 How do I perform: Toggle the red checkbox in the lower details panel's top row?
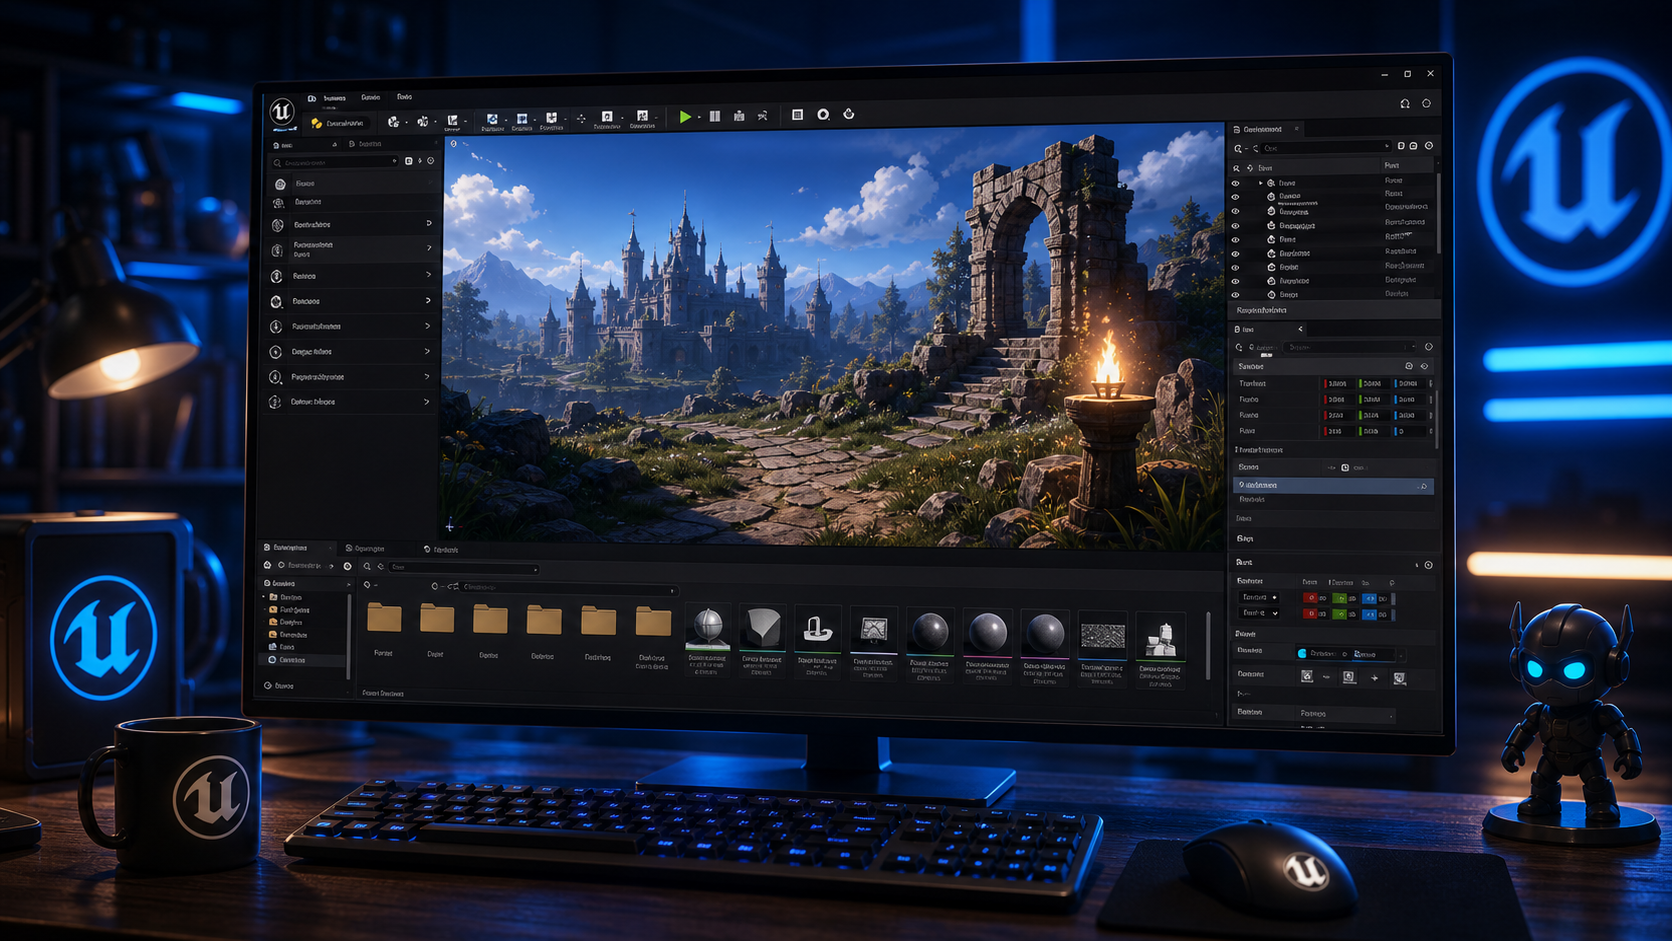1310,598
